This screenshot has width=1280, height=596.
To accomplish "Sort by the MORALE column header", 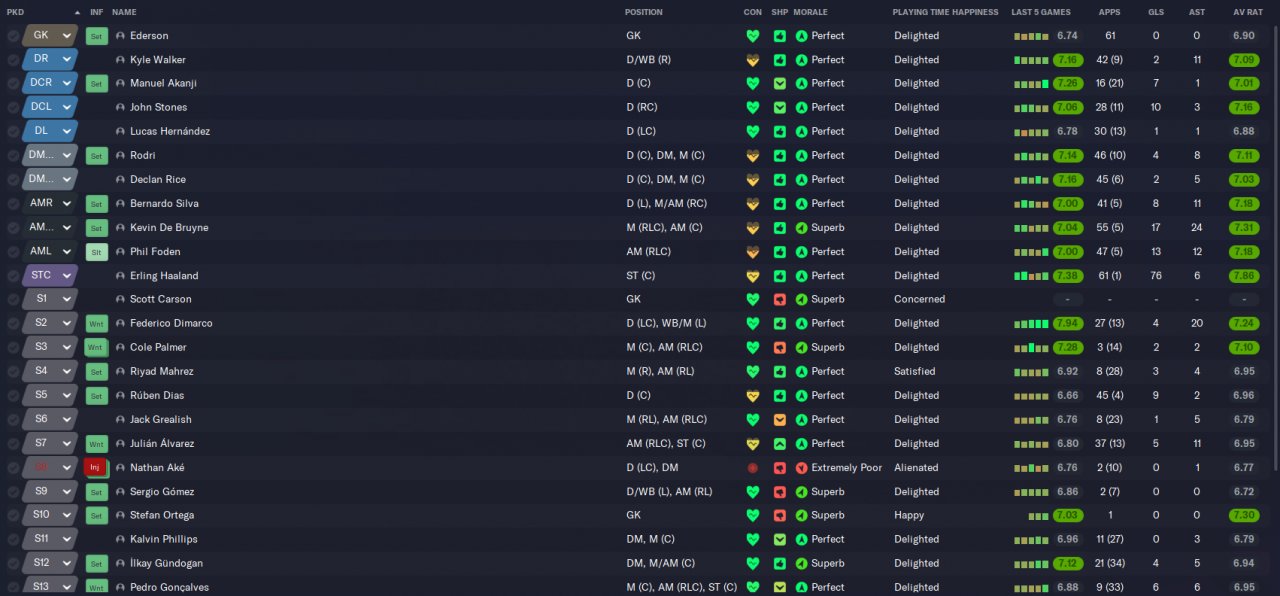I will click(810, 12).
